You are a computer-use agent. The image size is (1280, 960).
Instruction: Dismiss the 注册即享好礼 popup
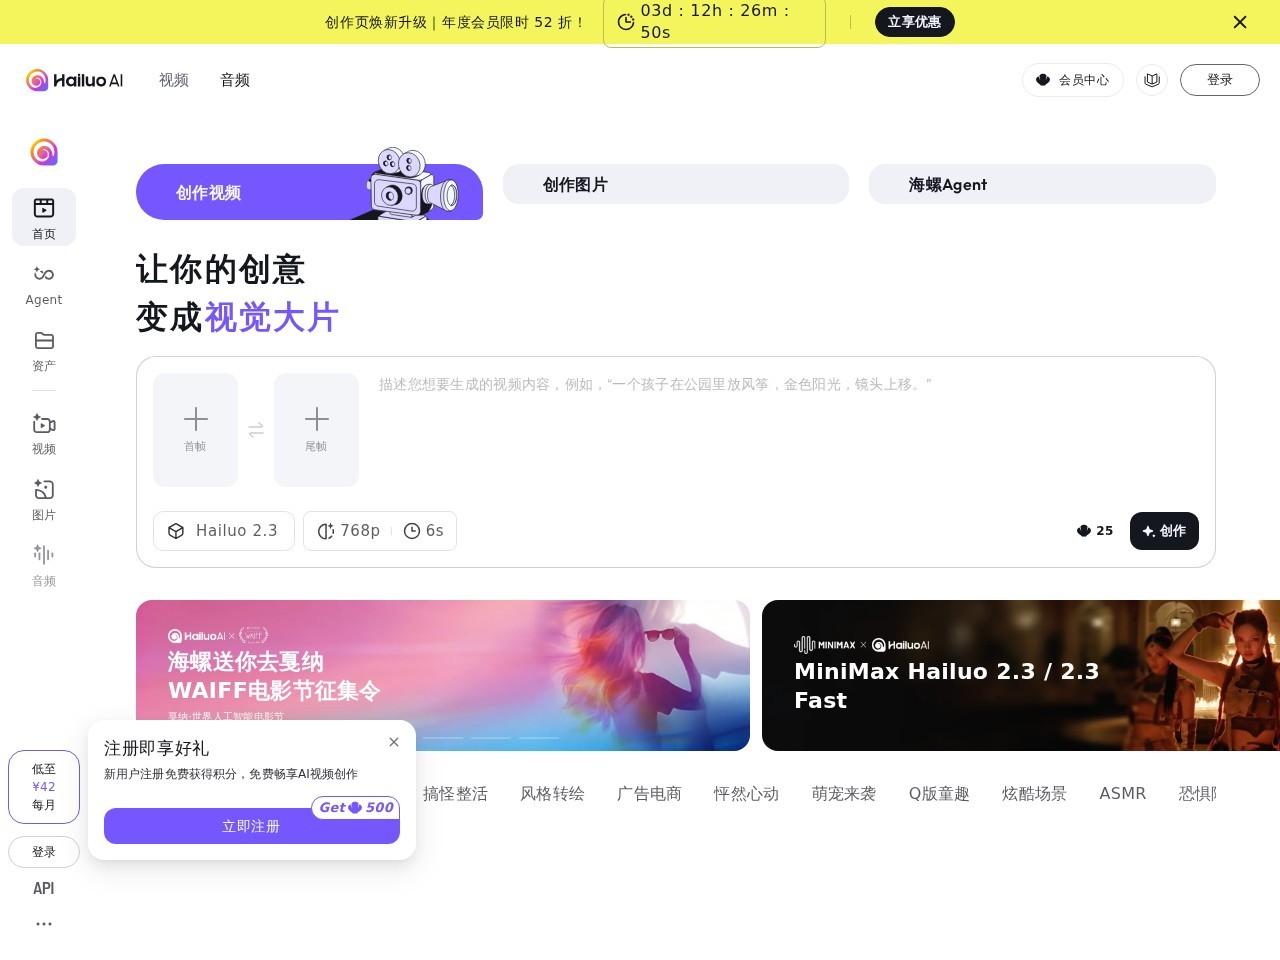point(394,742)
